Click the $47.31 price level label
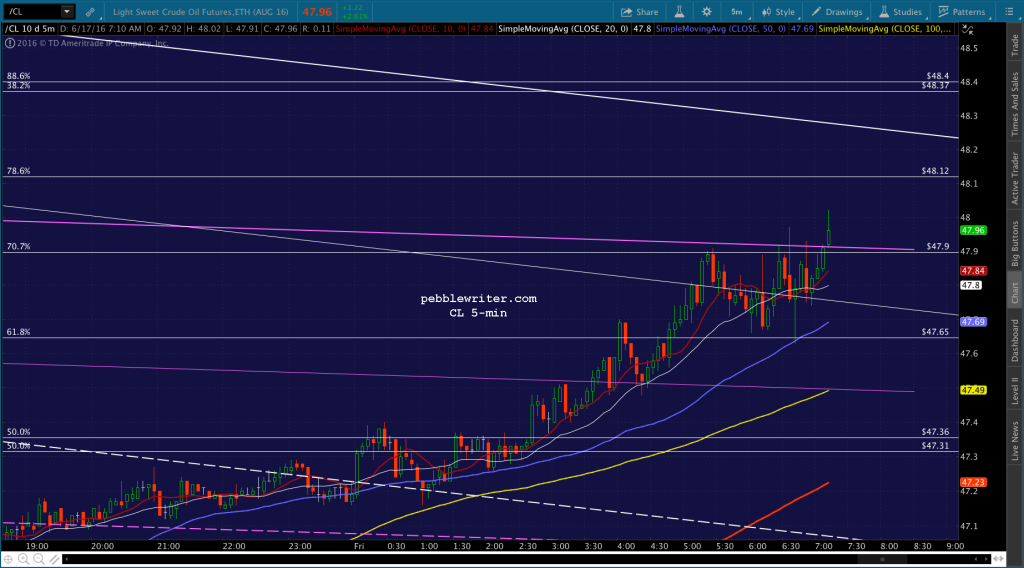 pyautogui.click(x=935, y=446)
